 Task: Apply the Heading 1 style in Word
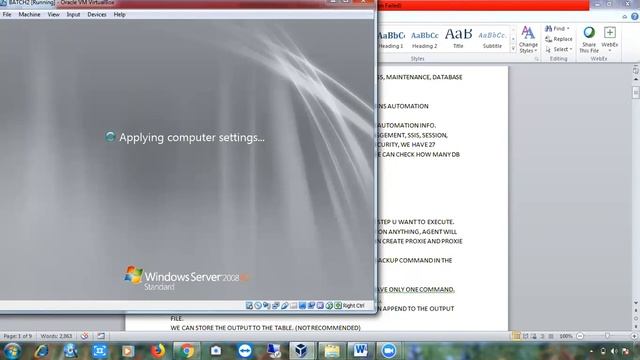[391, 40]
